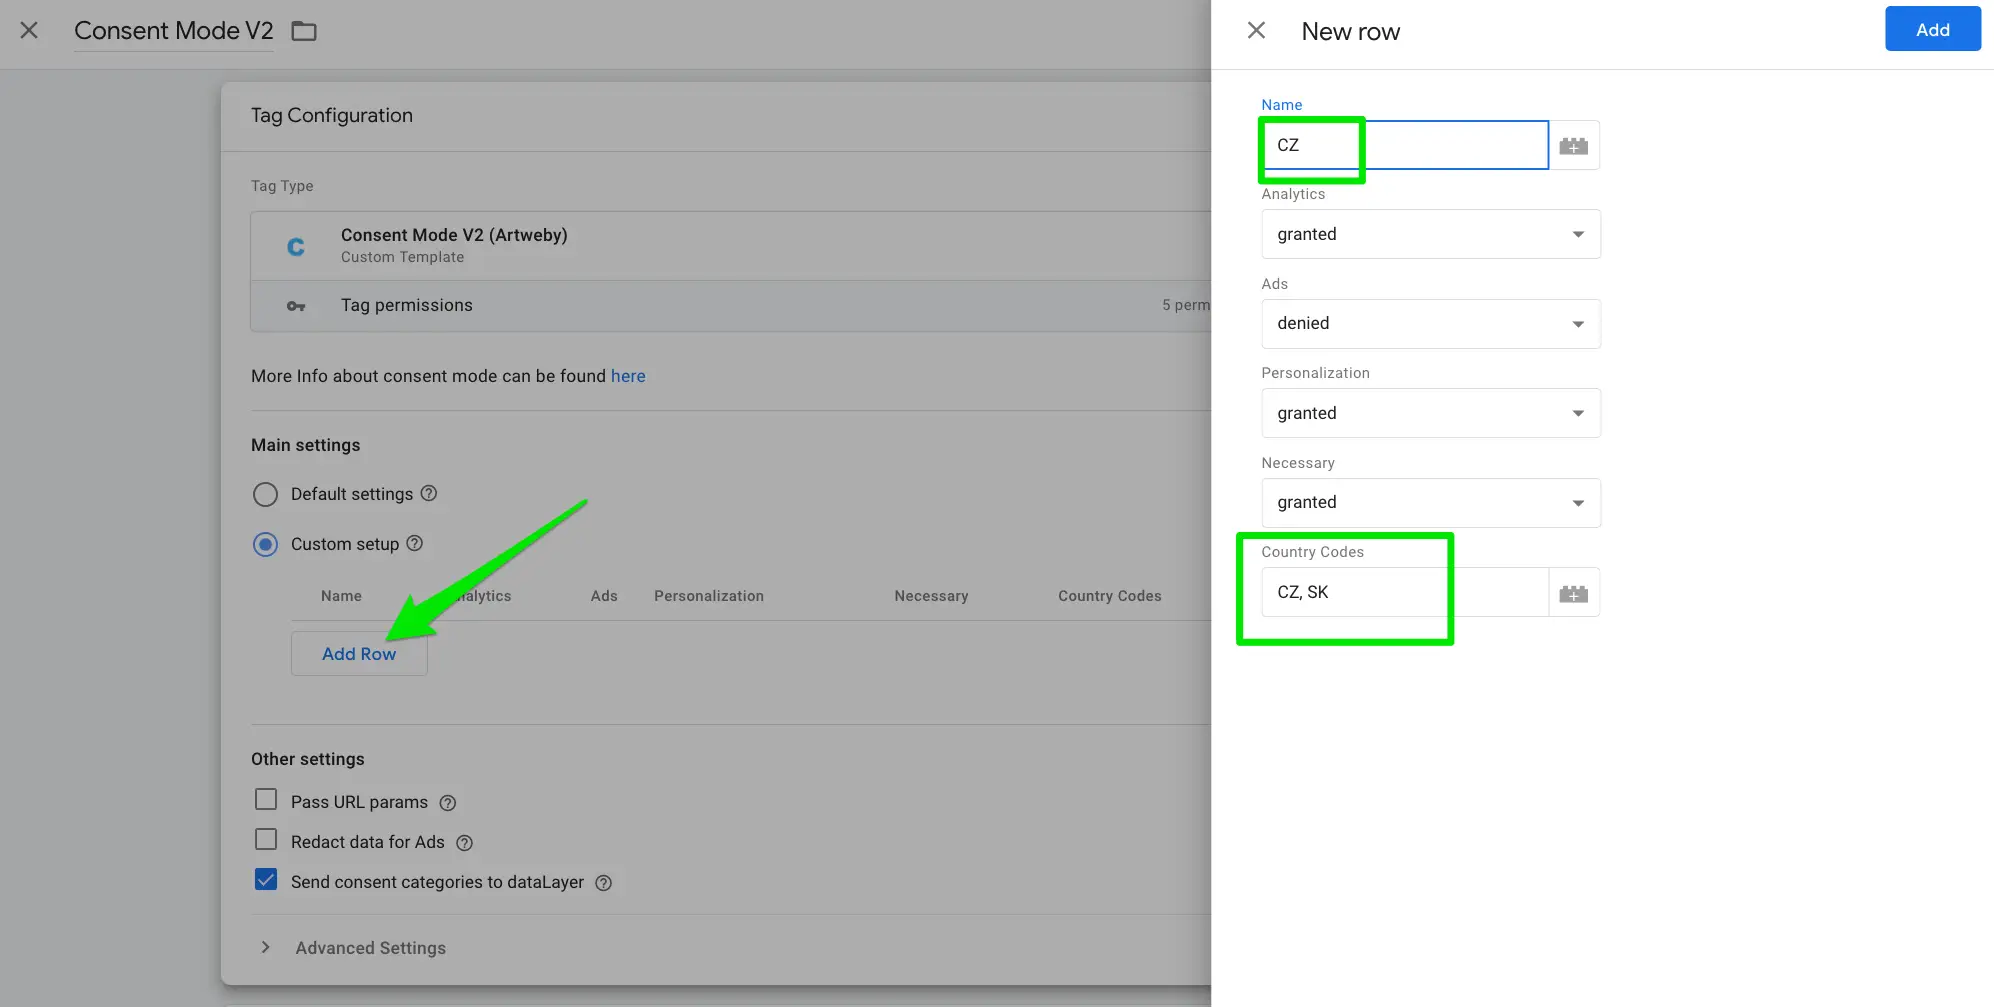Click the New row panel title
Image resolution: width=1994 pixels, height=1007 pixels.
[1350, 32]
